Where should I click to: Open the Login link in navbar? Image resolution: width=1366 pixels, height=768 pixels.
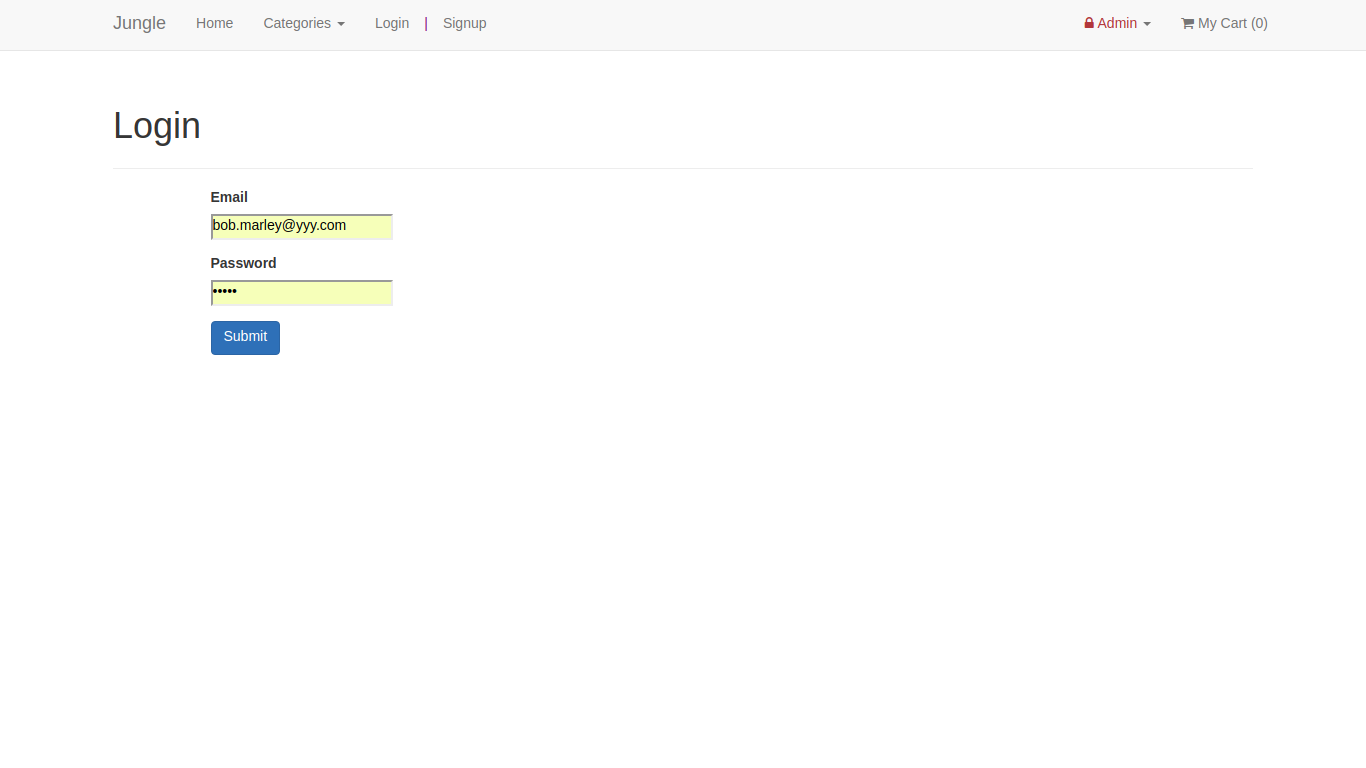click(x=392, y=23)
